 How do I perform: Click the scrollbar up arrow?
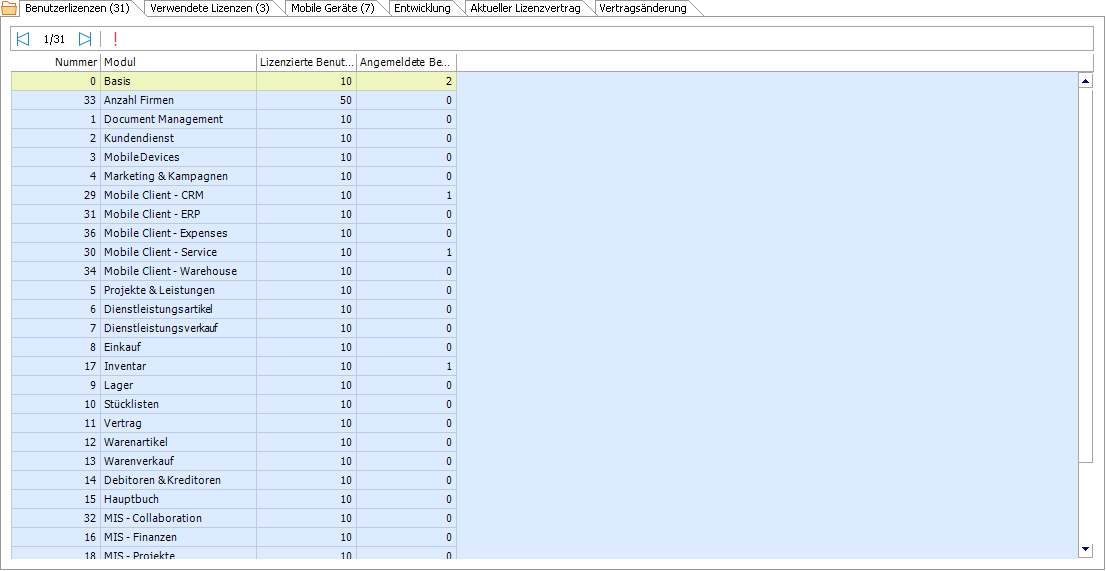[x=1086, y=81]
